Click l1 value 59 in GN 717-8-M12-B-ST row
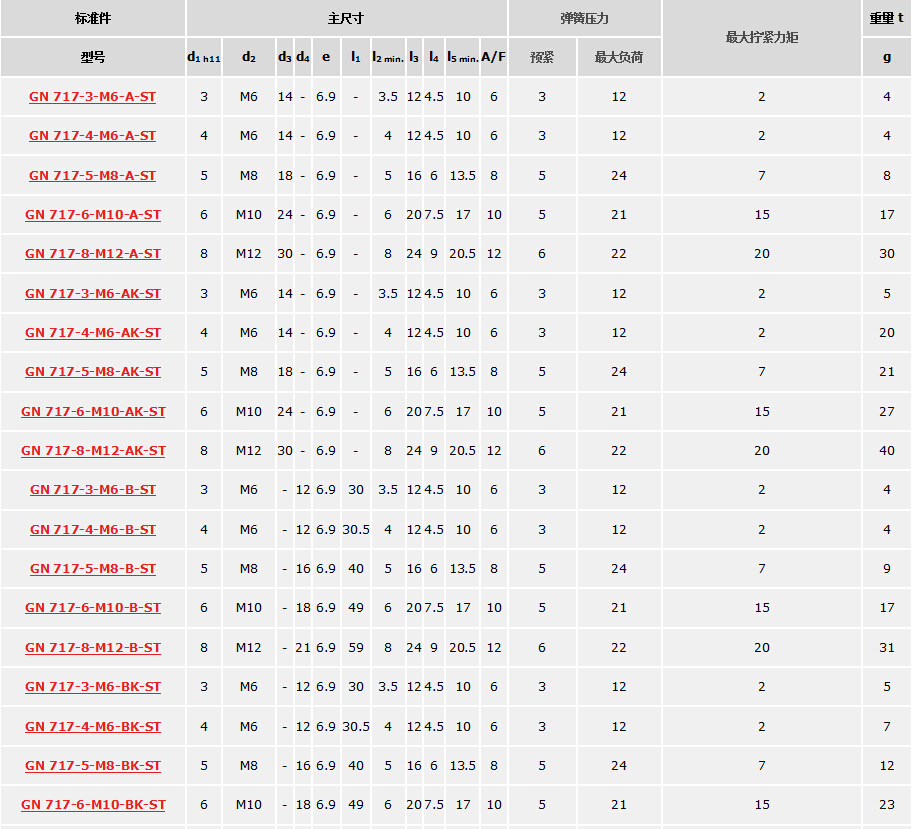Screen dimensions: 913x829 point(356,647)
